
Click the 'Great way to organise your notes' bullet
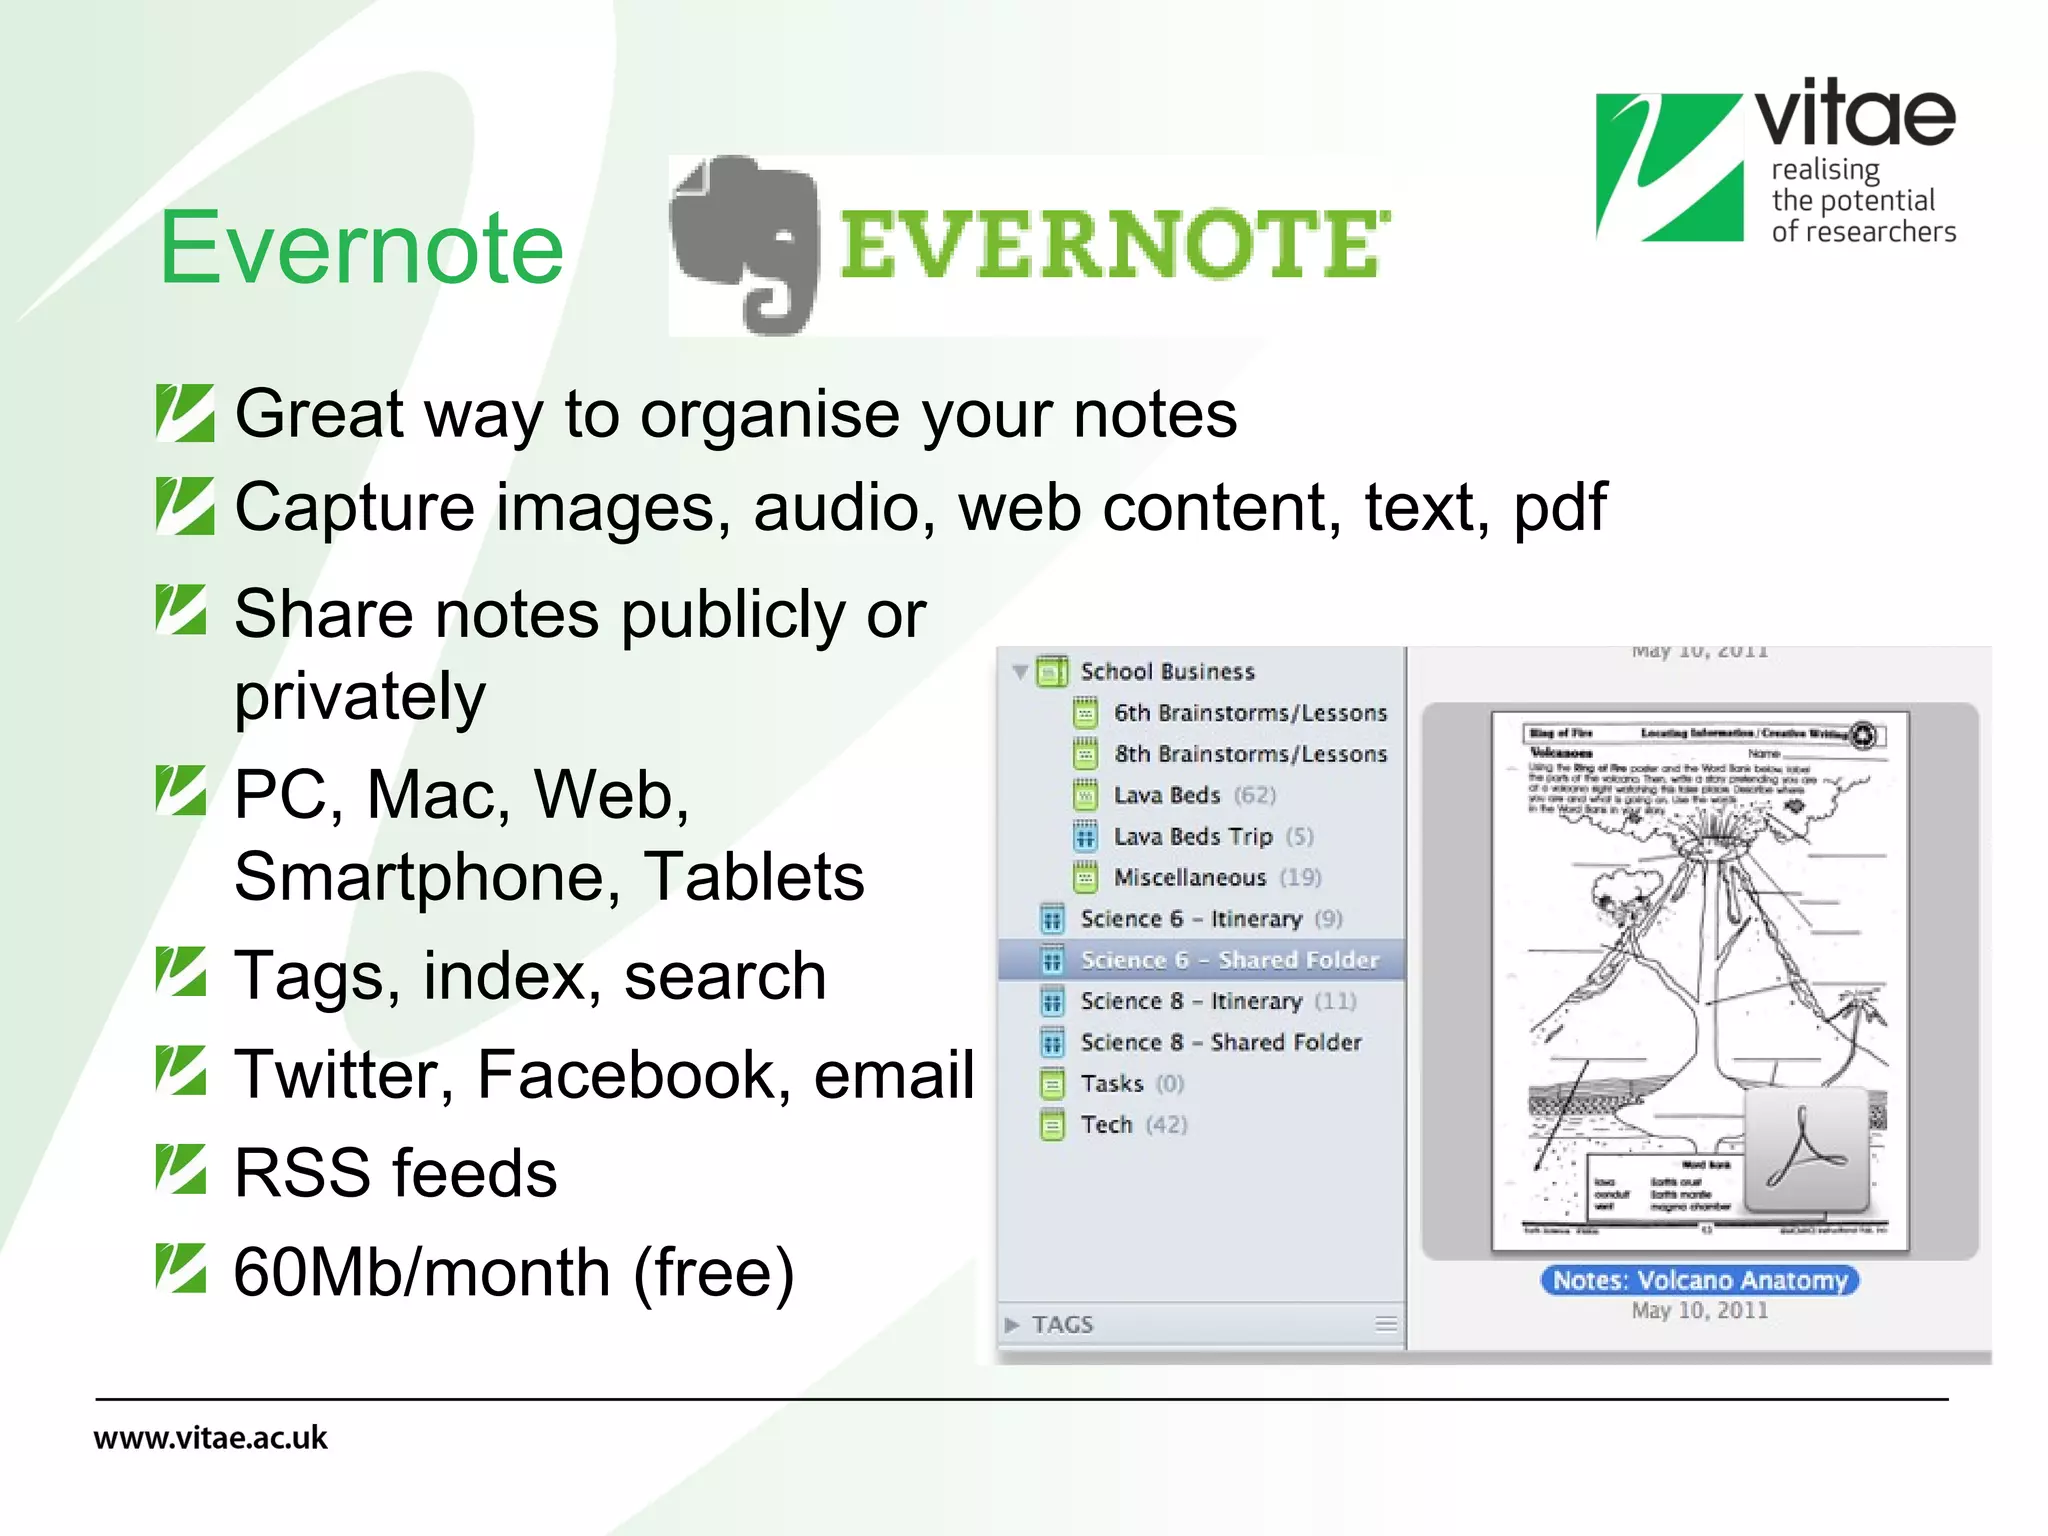click(736, 414)
